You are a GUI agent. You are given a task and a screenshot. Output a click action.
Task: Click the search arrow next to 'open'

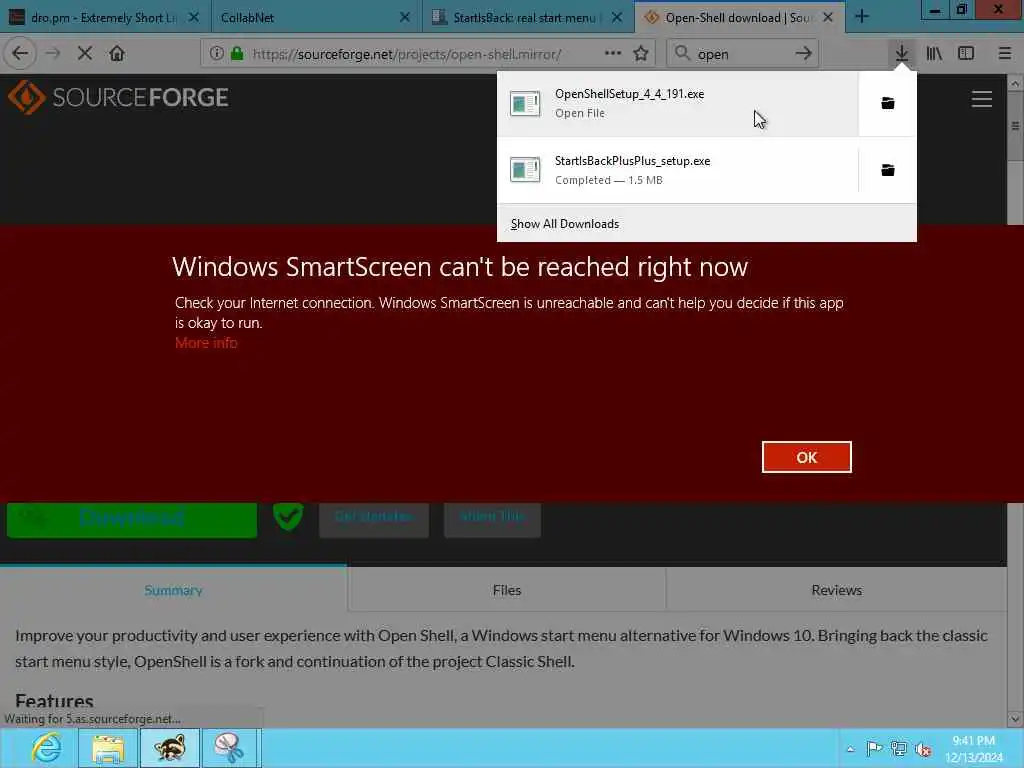point(804,54)
